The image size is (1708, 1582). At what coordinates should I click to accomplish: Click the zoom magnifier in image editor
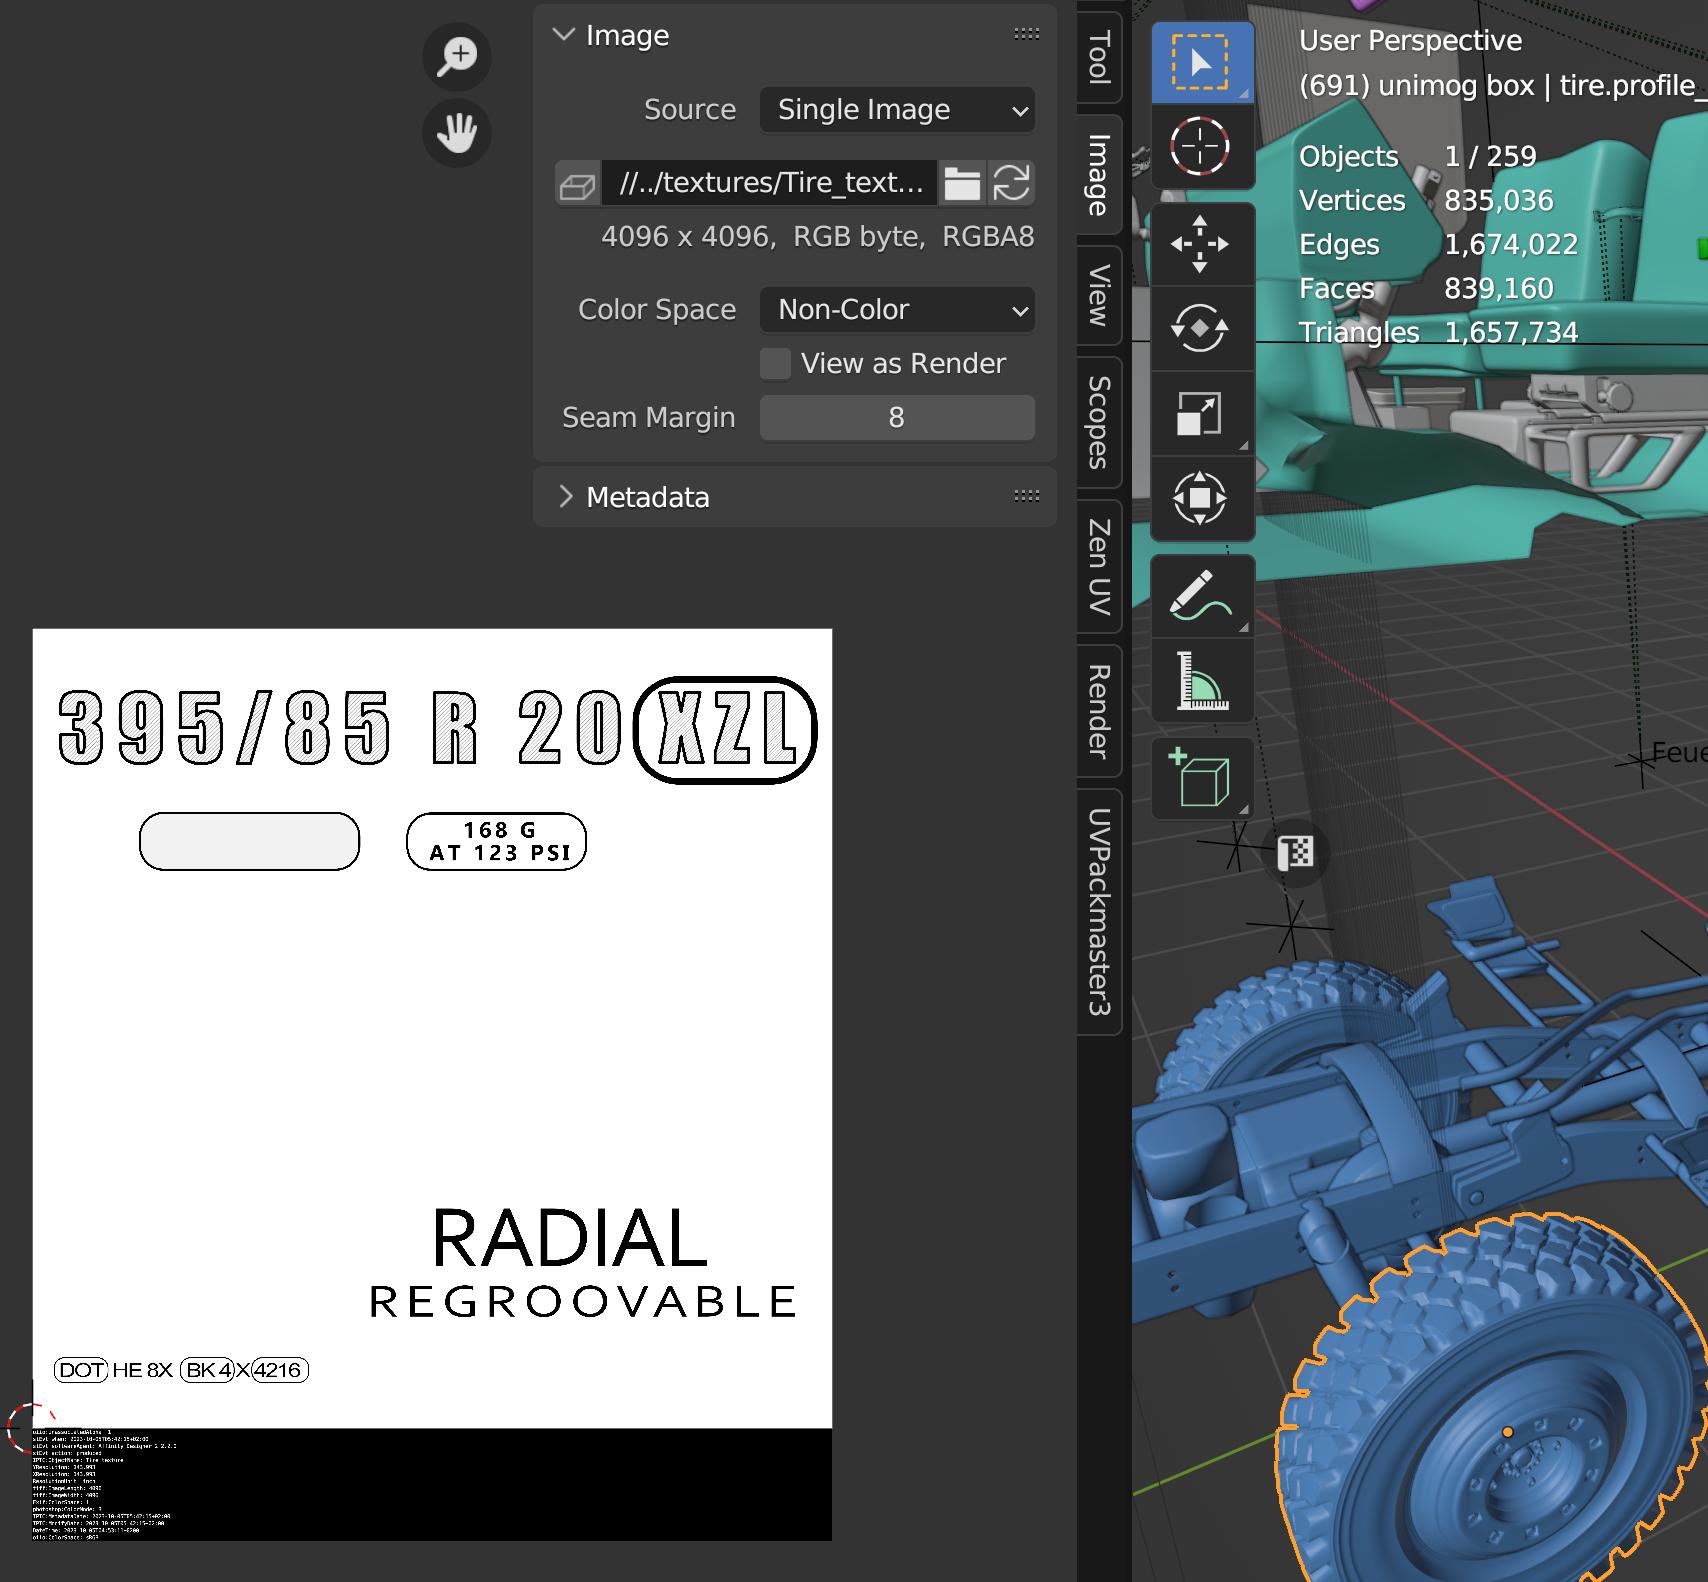pos(457,56)
